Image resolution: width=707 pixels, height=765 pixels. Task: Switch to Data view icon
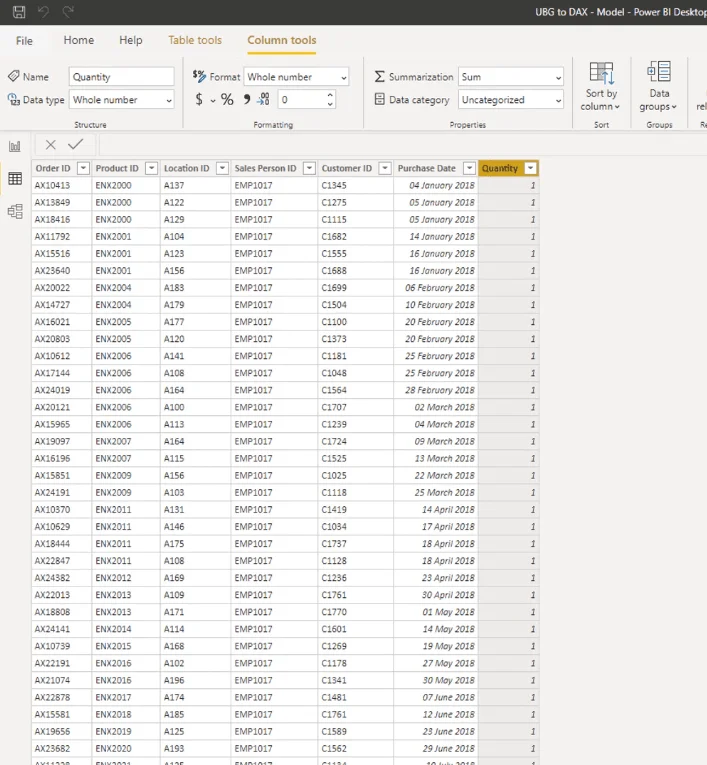pyautogui.click(x=15, y=179)
